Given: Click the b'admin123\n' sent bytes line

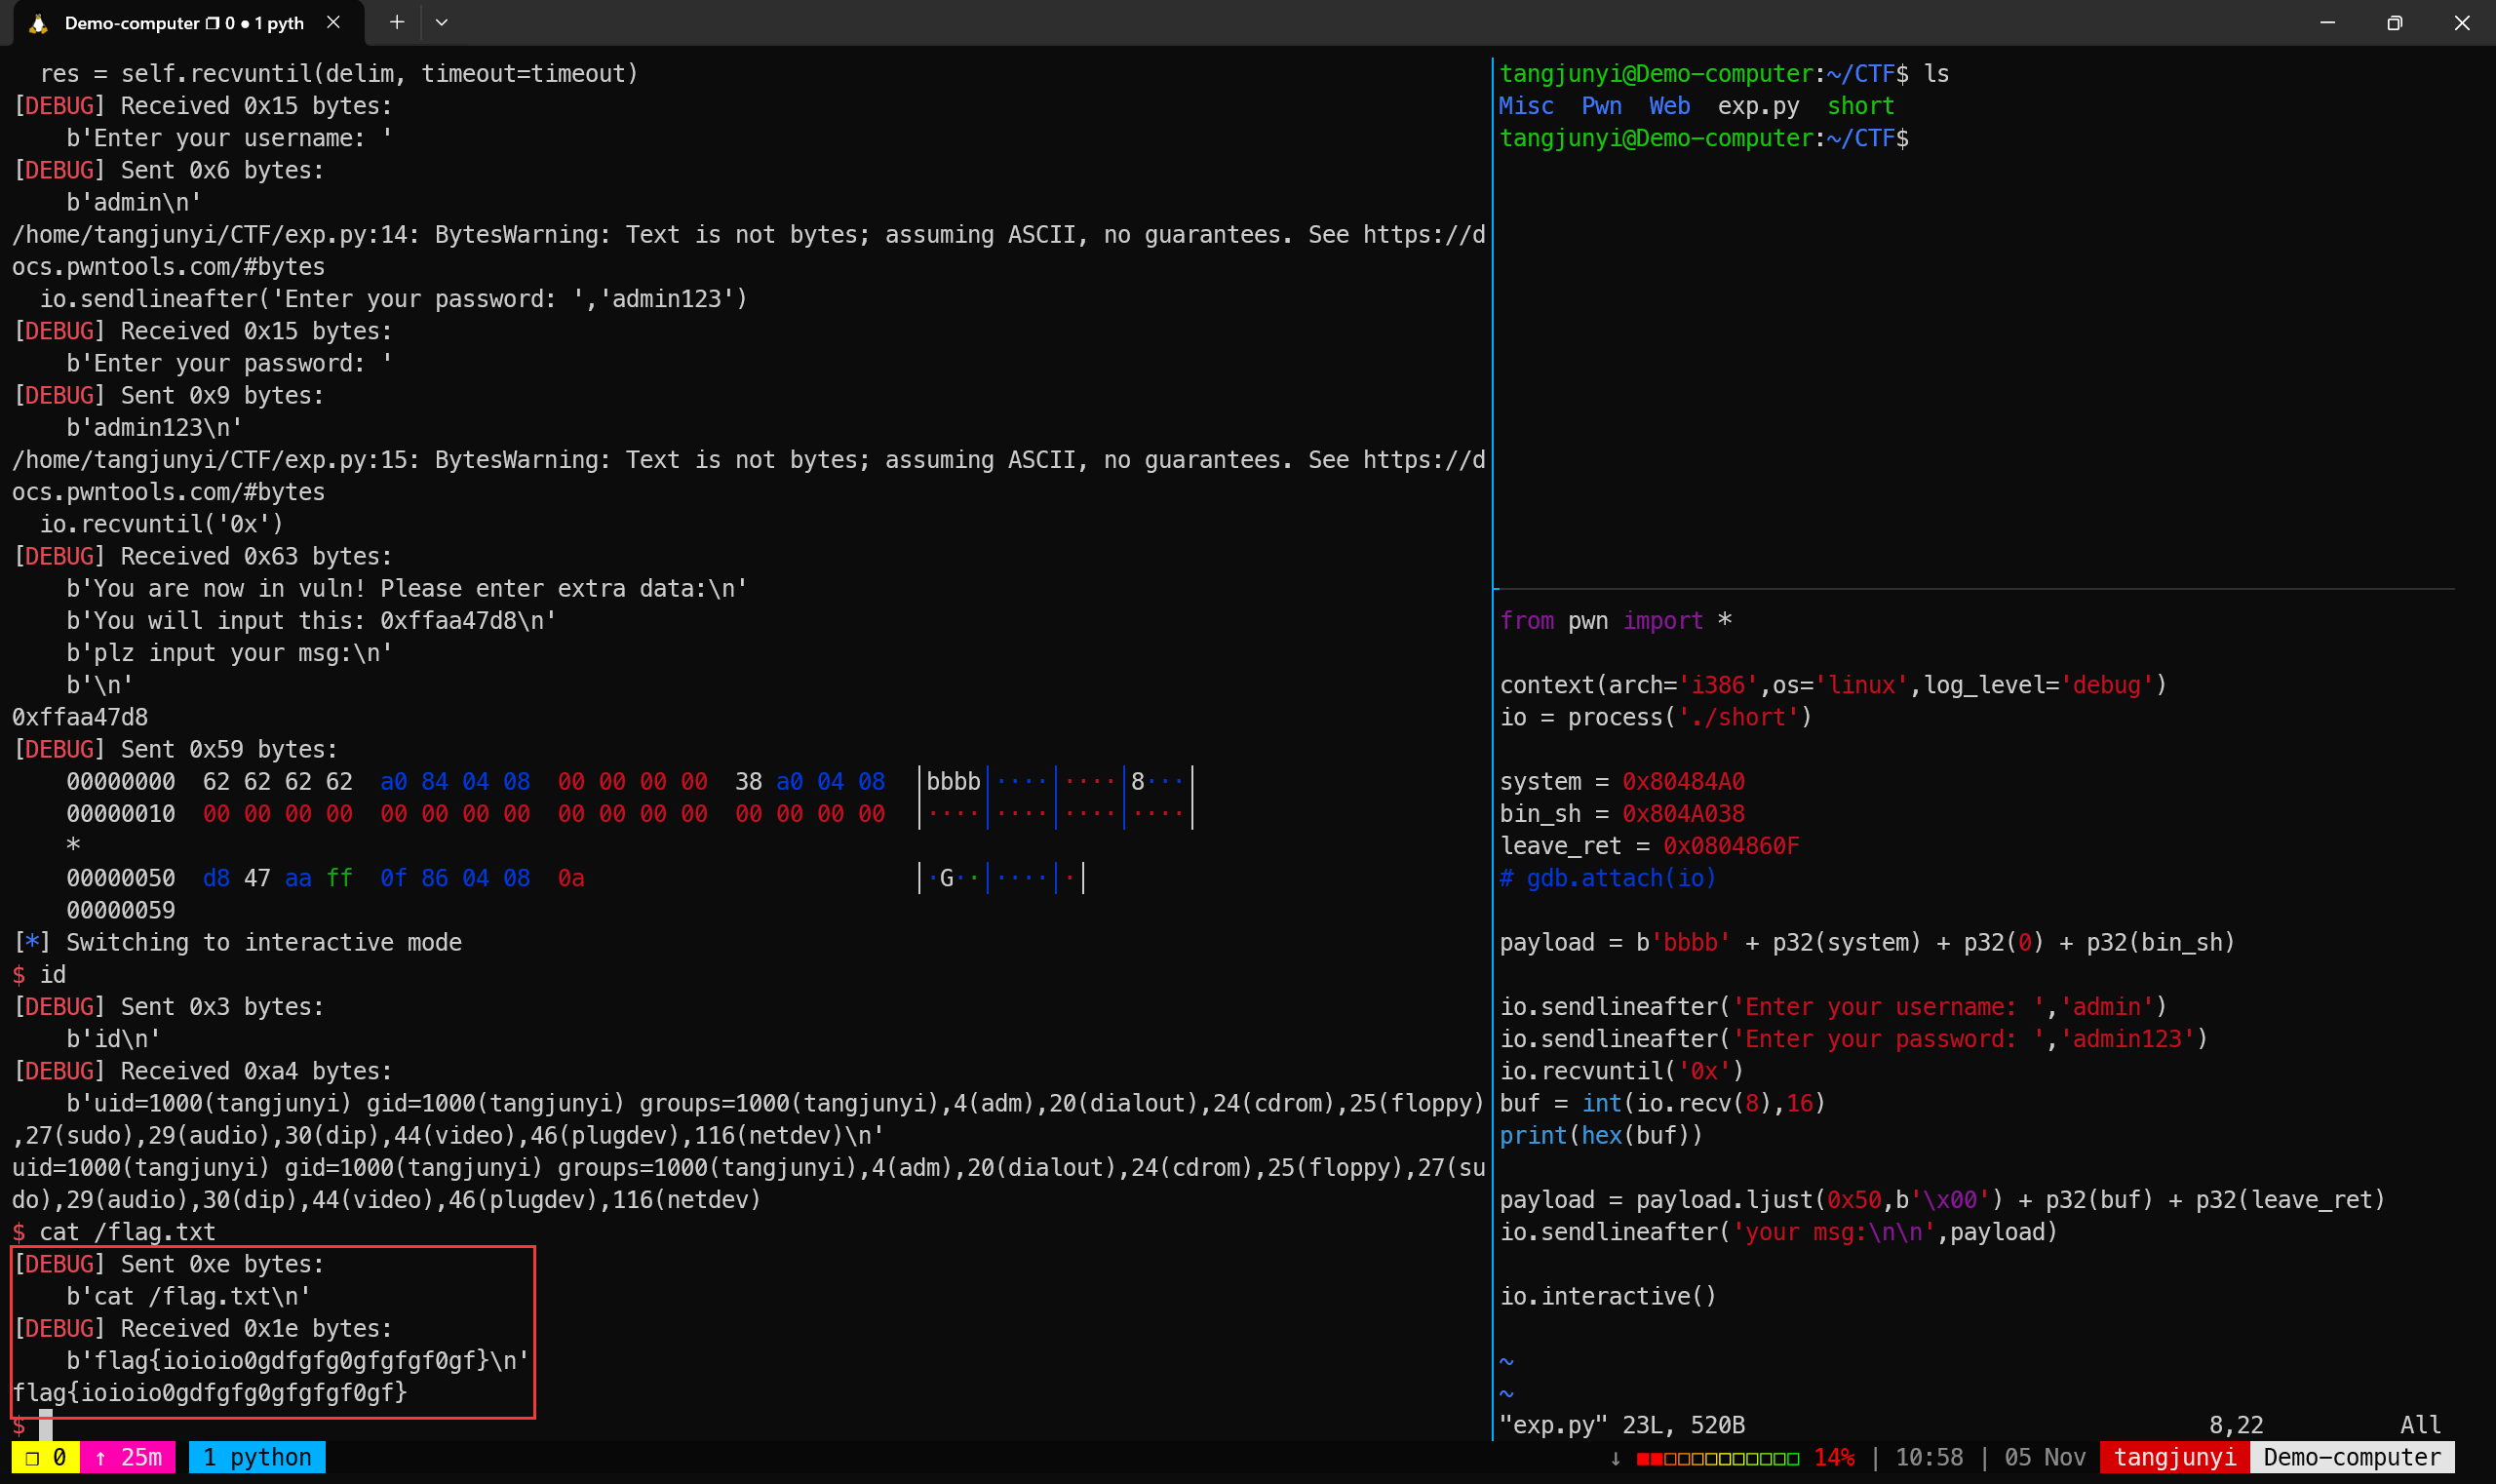Looking at the screenshot, I should 155,428.
